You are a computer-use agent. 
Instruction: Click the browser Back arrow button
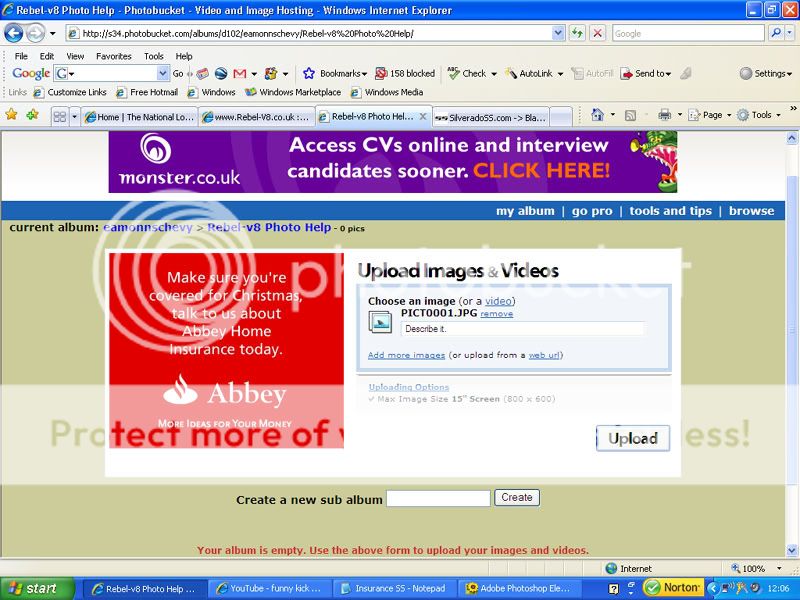(14, 33)
